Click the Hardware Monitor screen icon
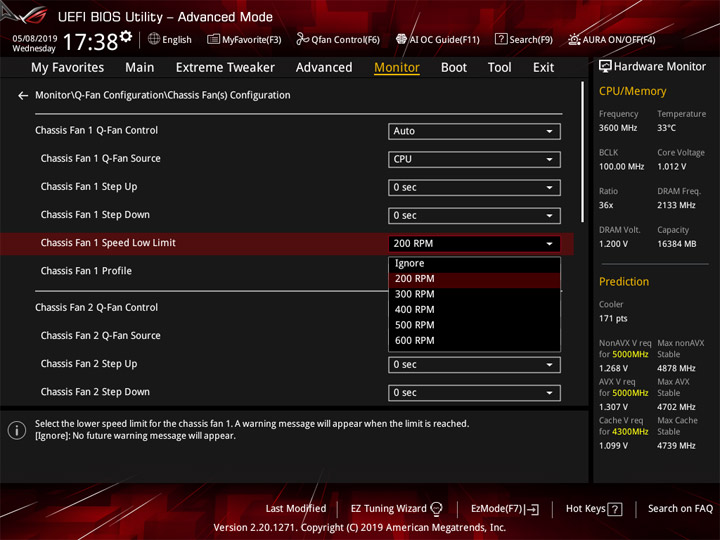720x540 pixels. (605, 66)
